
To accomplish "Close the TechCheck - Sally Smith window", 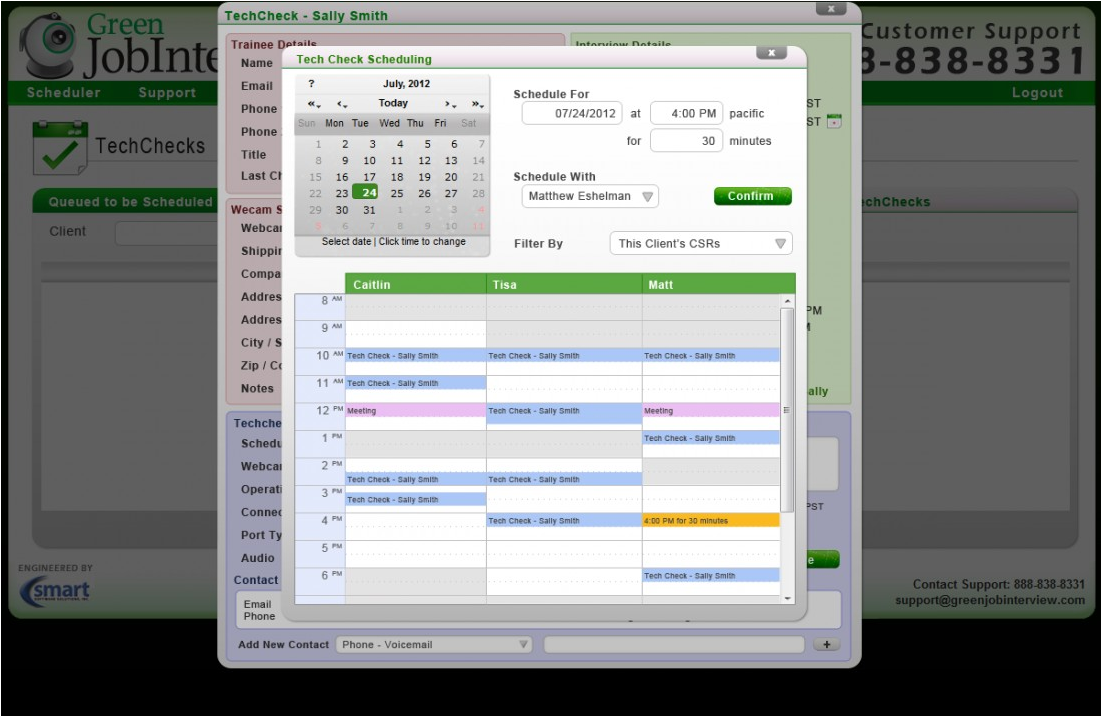I will [831, 9].
